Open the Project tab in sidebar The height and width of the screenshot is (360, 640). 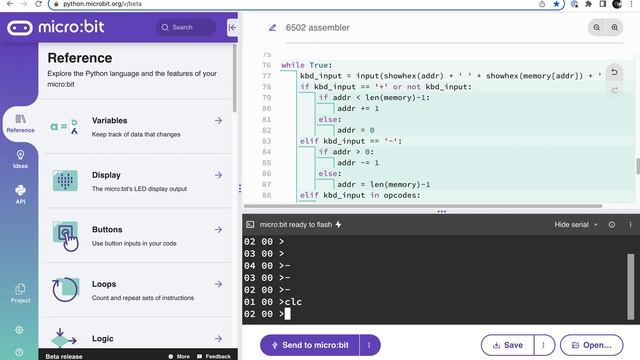(x=20, y=293)
